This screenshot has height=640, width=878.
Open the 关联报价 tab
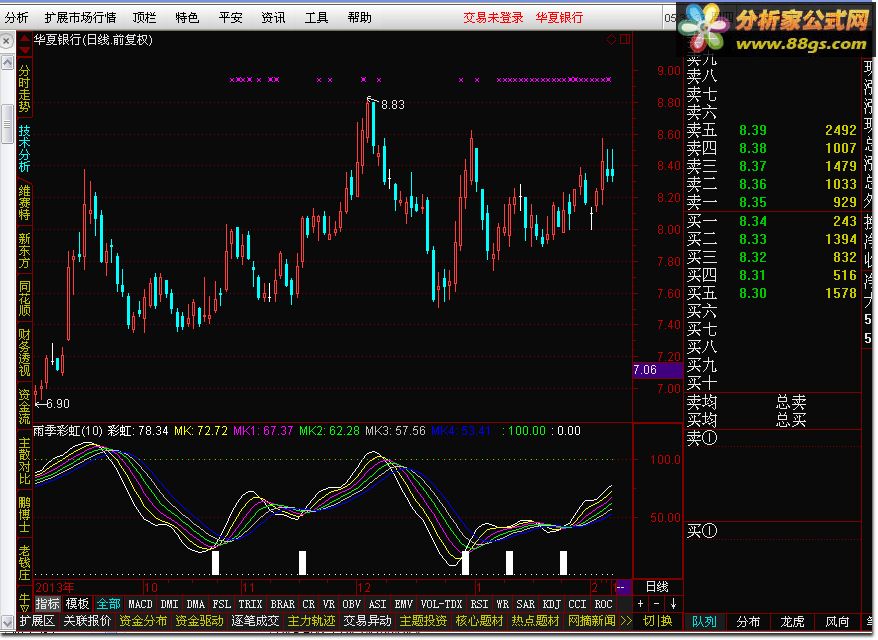pyautogui.click(x=87, y=621)
